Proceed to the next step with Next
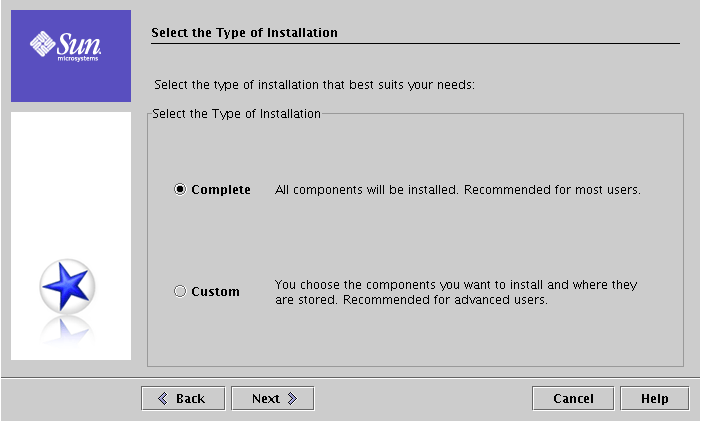This screenshot has height=421, width=701. [273, 398]
